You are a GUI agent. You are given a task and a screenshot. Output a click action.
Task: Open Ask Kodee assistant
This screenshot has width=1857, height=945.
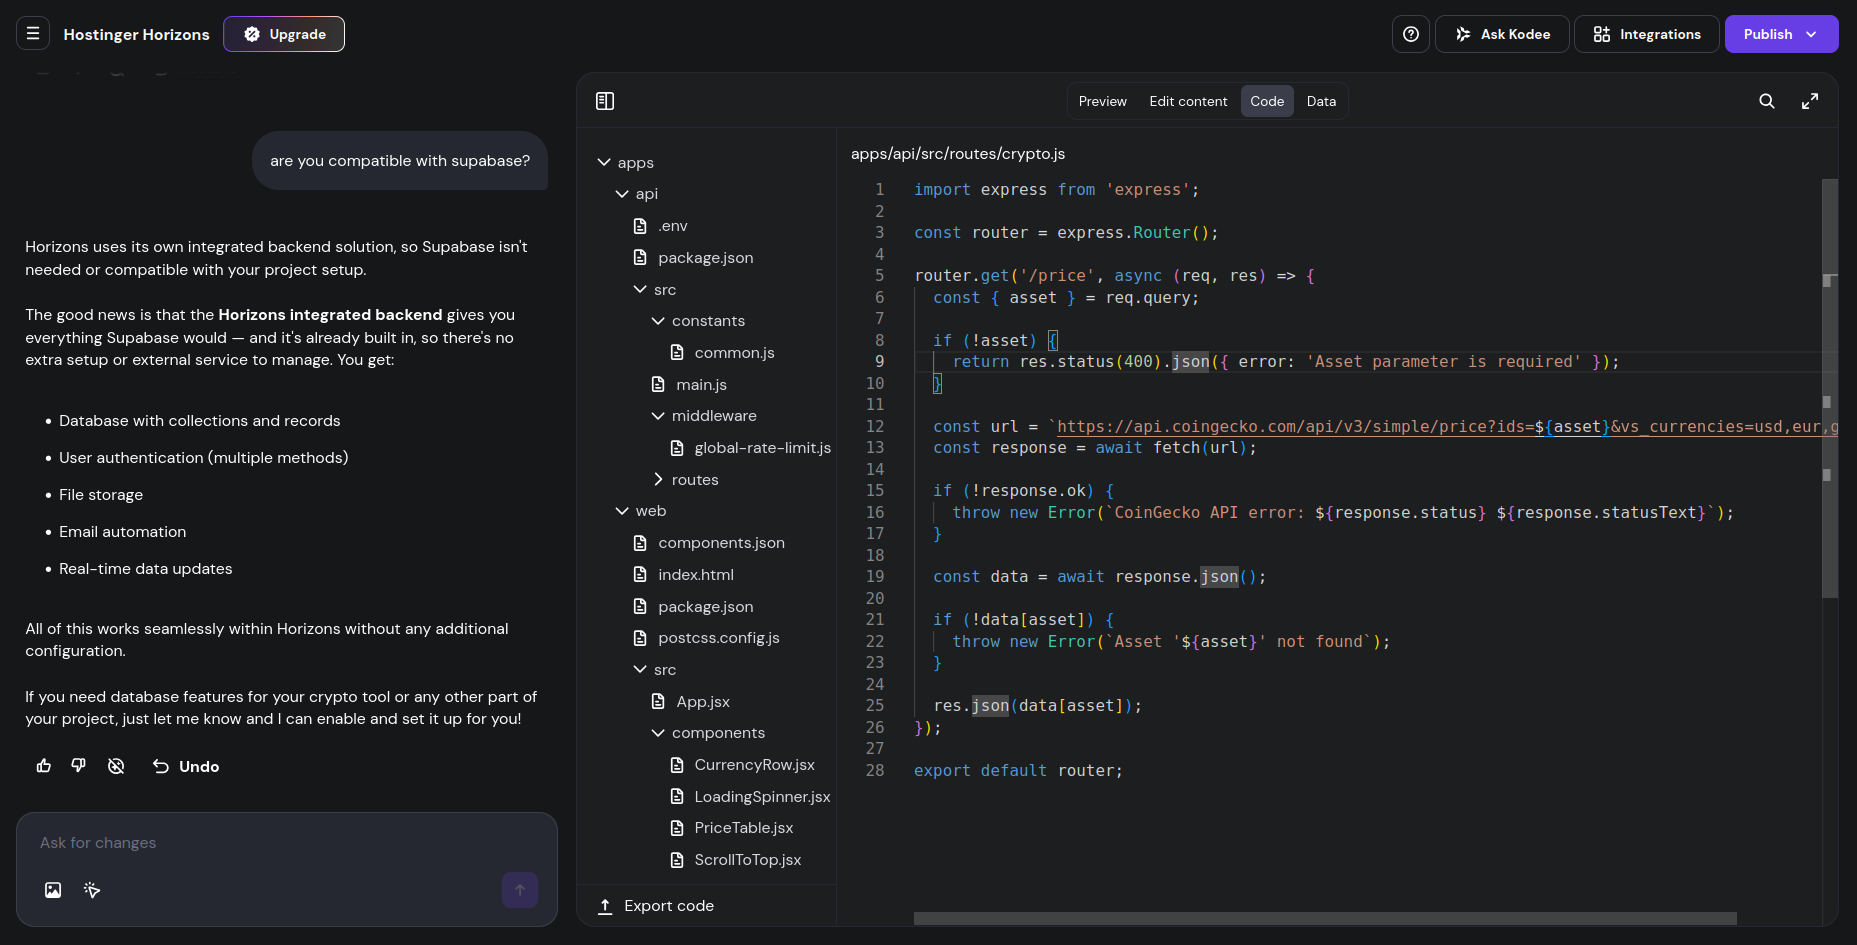[1502, 34]
